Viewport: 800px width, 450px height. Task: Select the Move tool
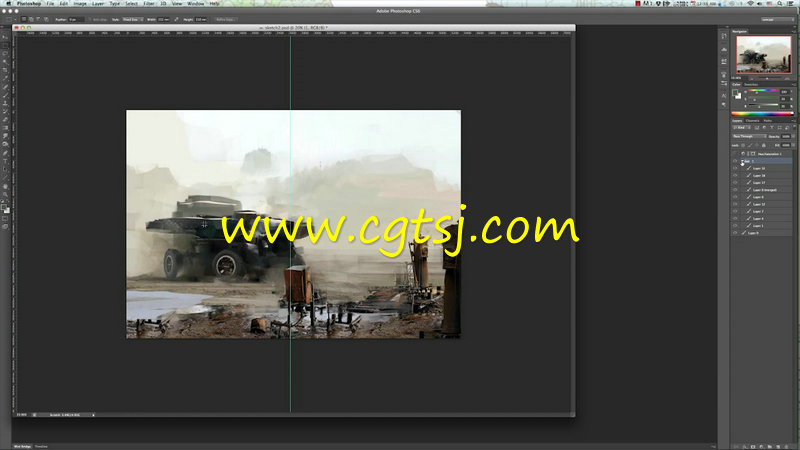tap(5, 36)
